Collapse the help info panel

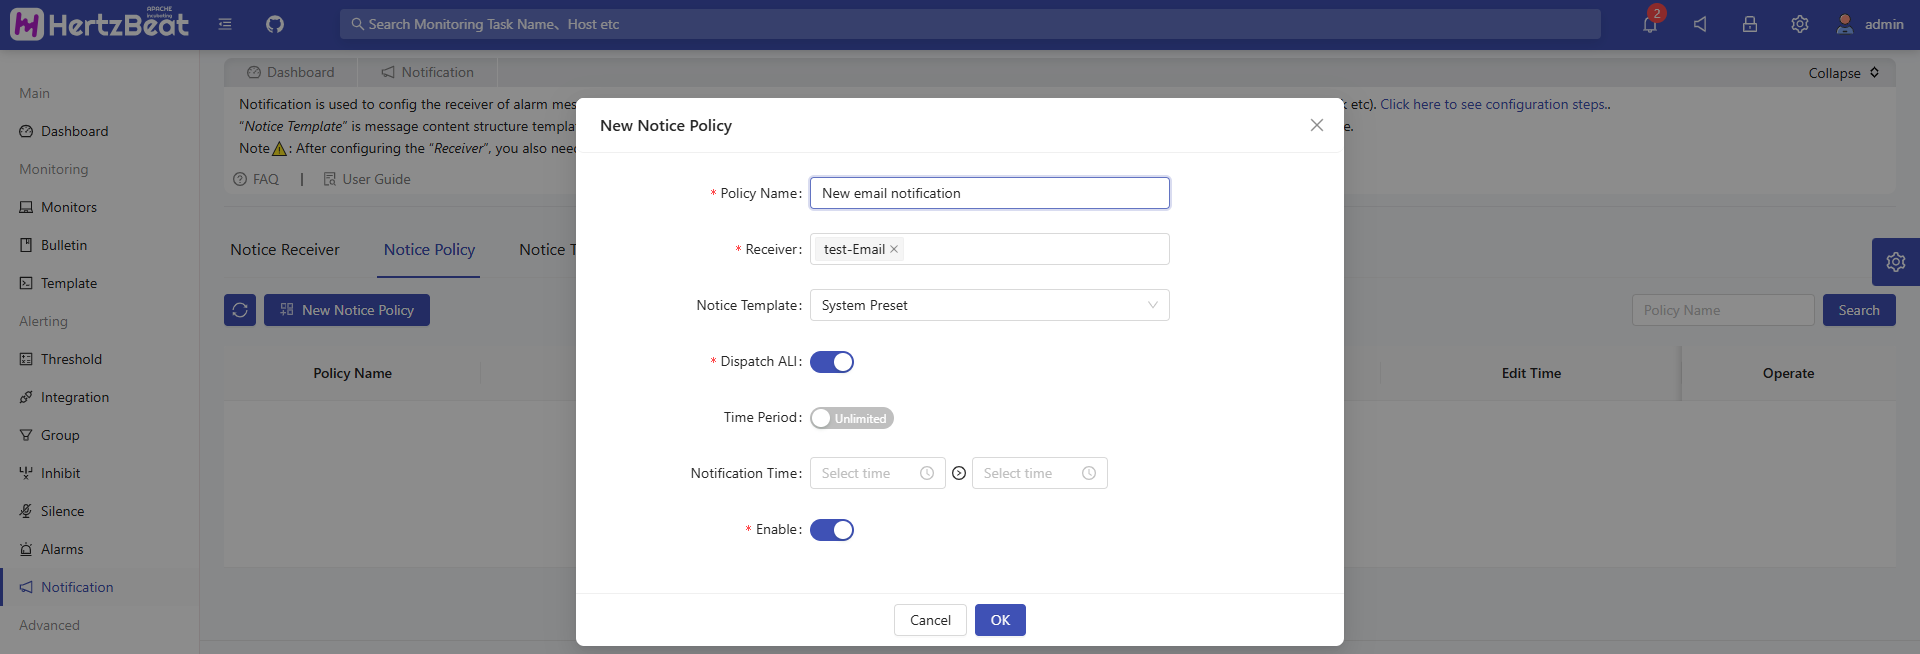coord(1843,73)
